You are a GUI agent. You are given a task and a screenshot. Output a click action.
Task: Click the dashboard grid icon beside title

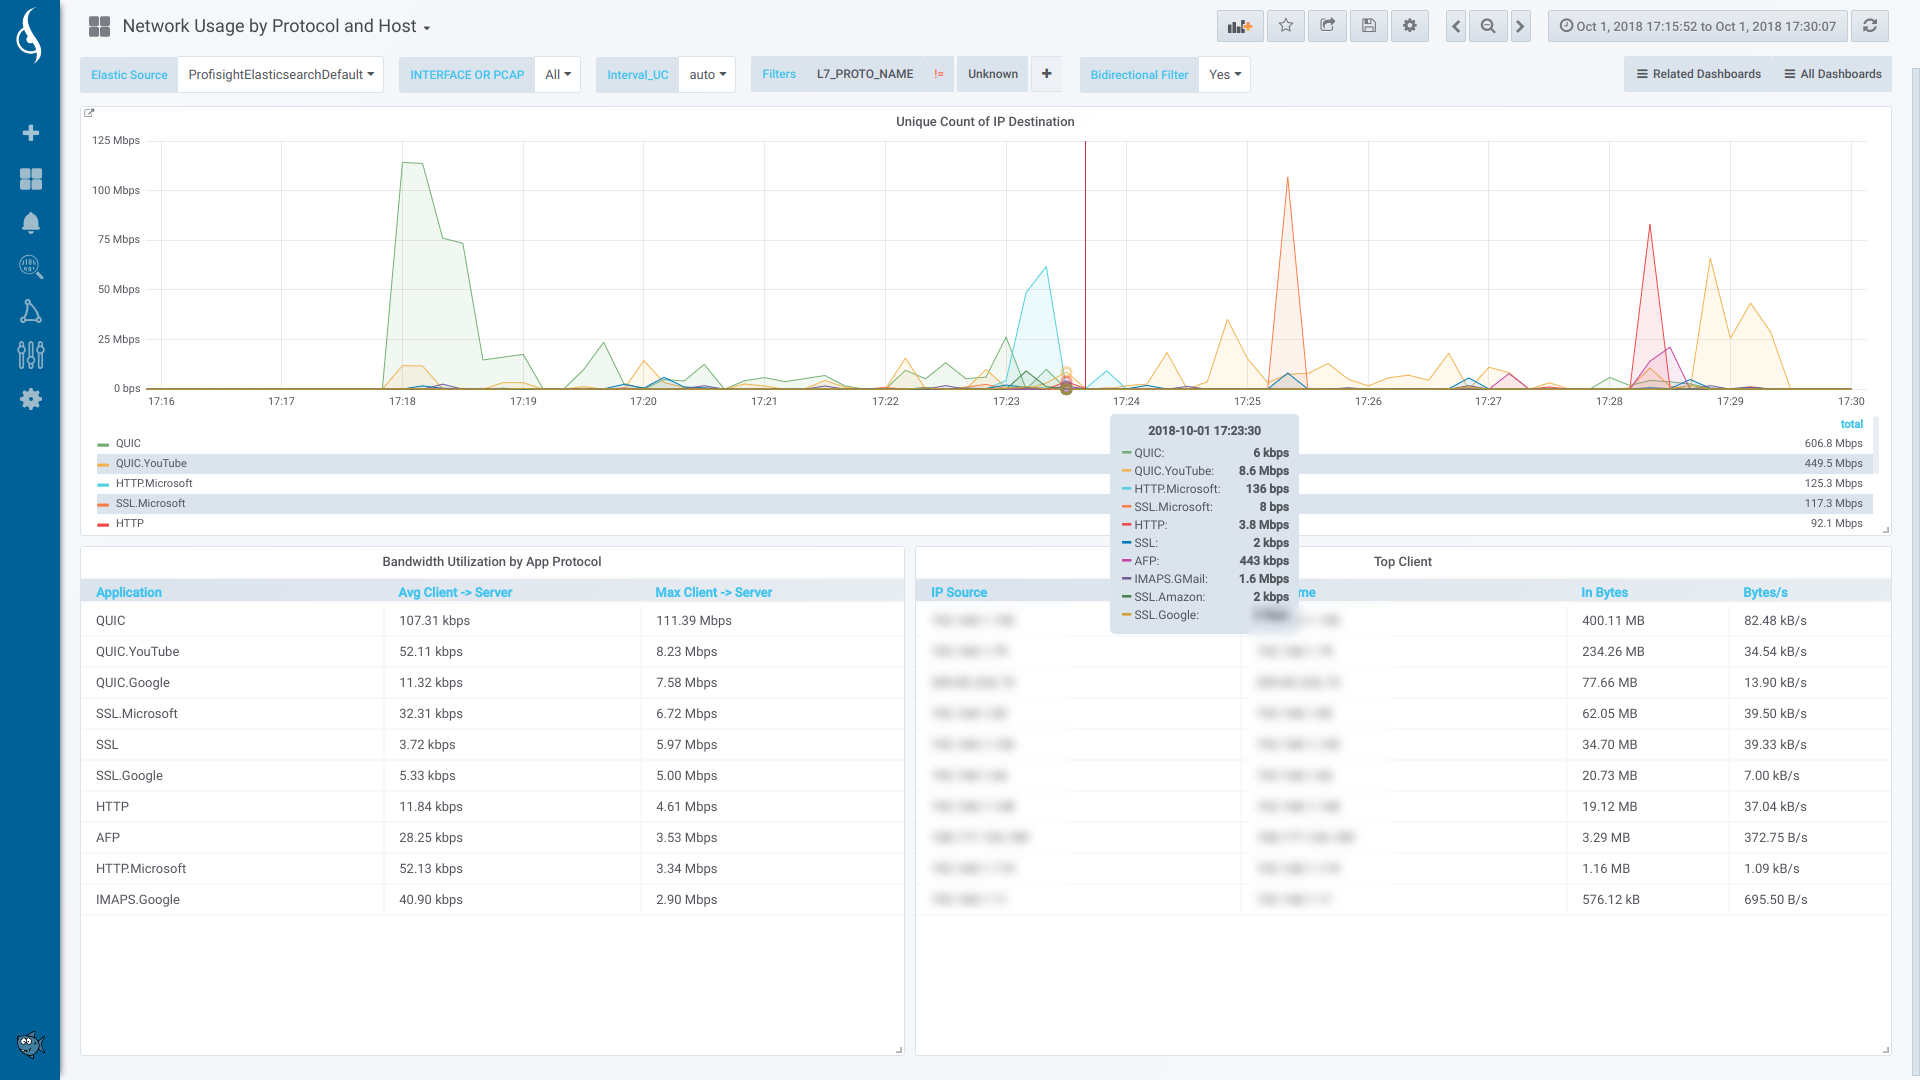(x=99, y=27)
